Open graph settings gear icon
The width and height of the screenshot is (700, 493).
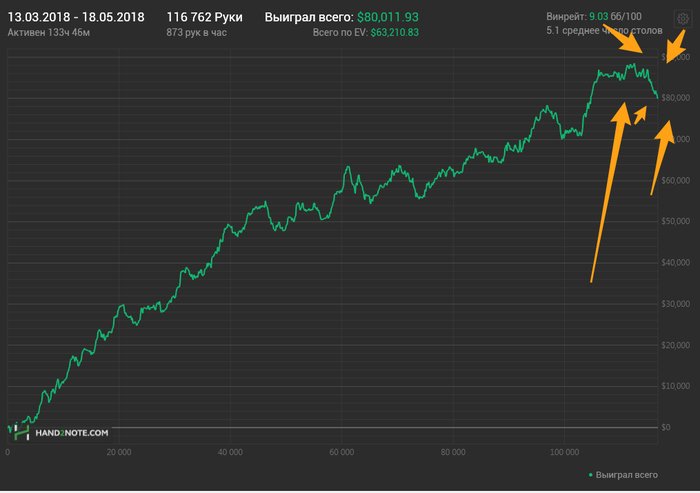[682, 18]
